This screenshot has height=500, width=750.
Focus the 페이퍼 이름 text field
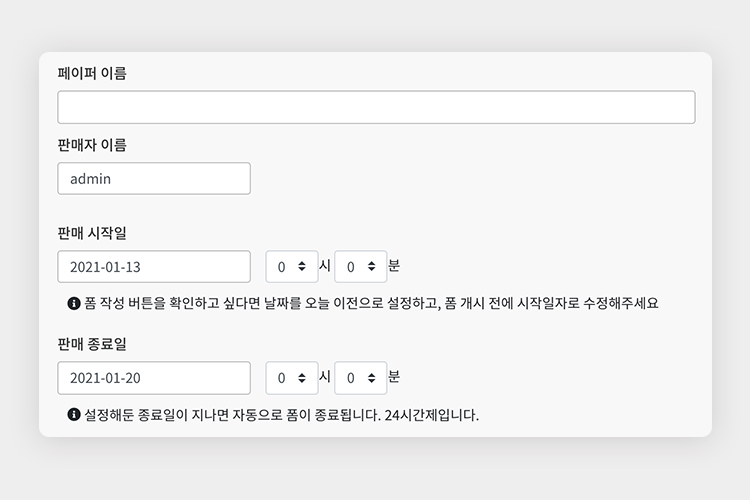[376, 107]
